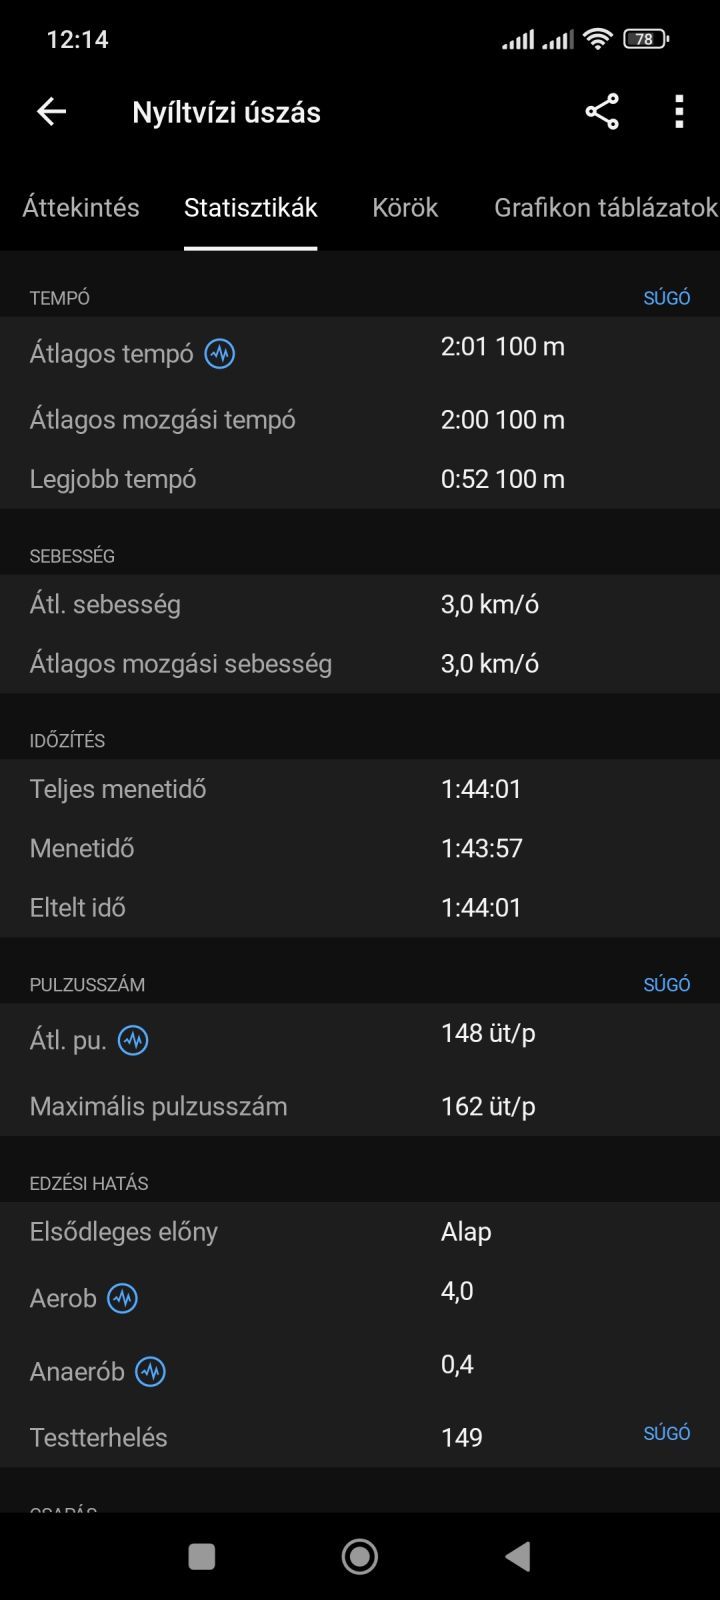Open the share icon

point(602,112)
